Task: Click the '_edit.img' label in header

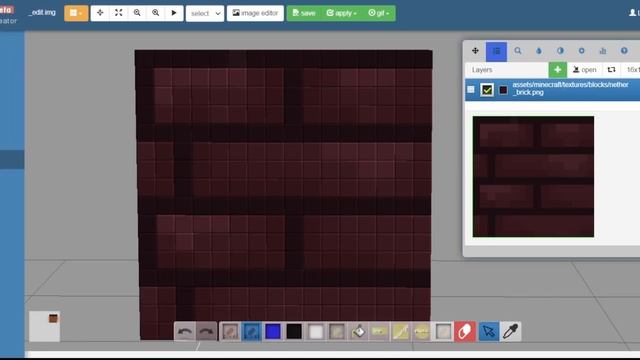Action: click(42, 13)
